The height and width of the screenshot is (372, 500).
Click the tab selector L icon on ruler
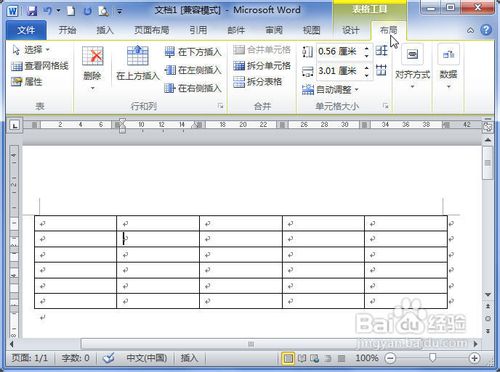pyautogui.click(x=14, y=126)
